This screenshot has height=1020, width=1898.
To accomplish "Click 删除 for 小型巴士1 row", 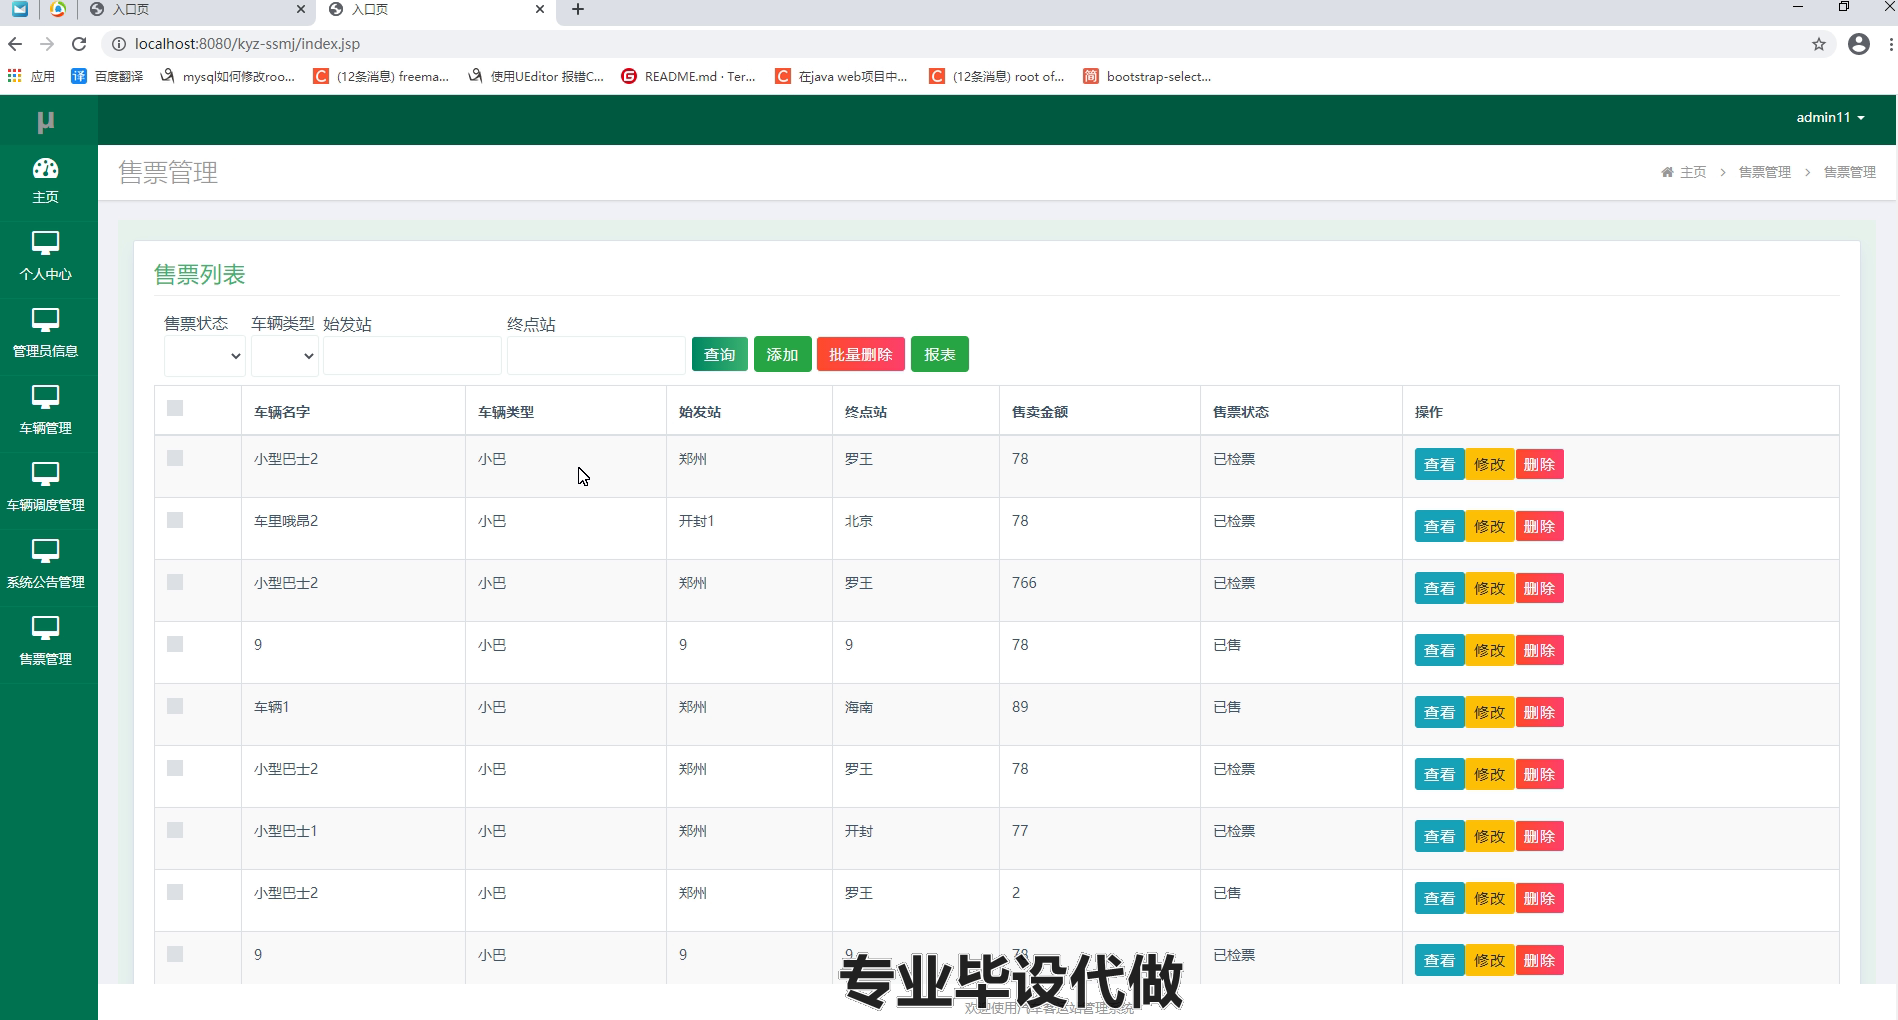I will pyautogui.click(x=1540, y=836).
